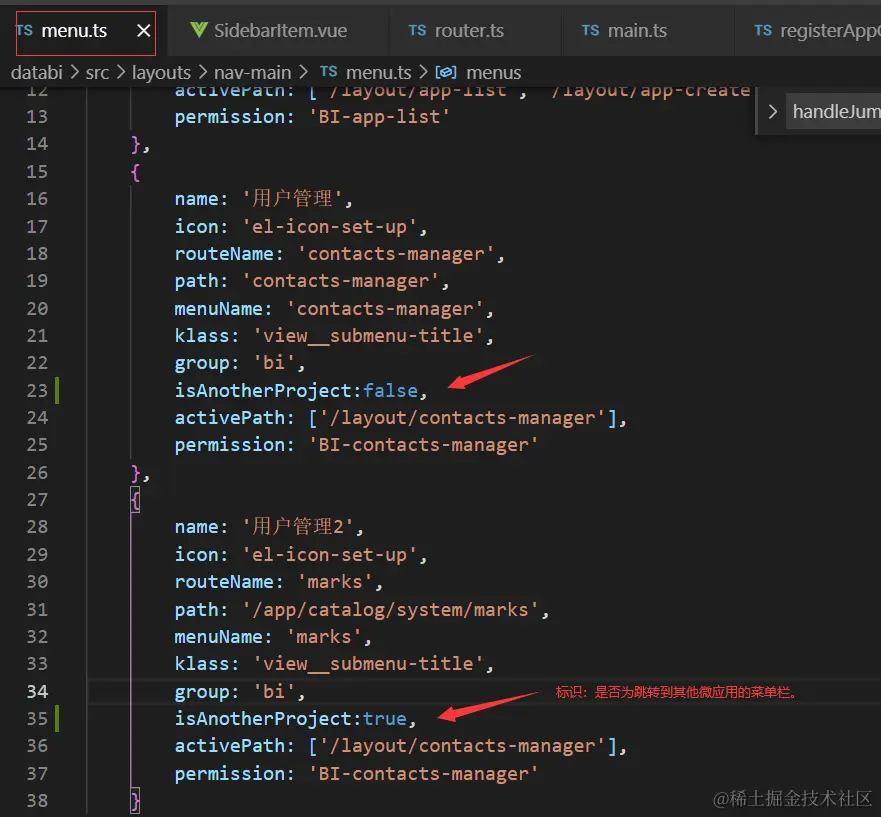The width and height of the screenshot is (881, 817).
Task: Open the registerApp tab
Action: tap(816, 30)
